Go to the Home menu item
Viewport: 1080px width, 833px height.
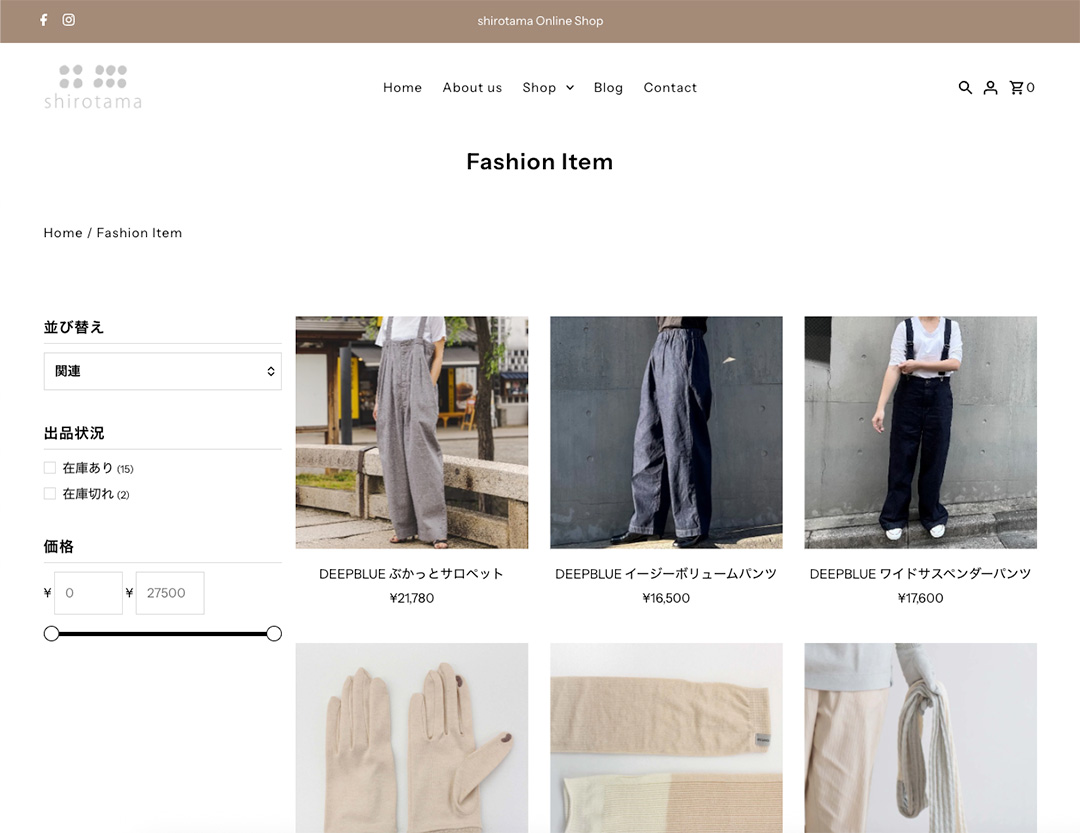click(x=402, y=88)
